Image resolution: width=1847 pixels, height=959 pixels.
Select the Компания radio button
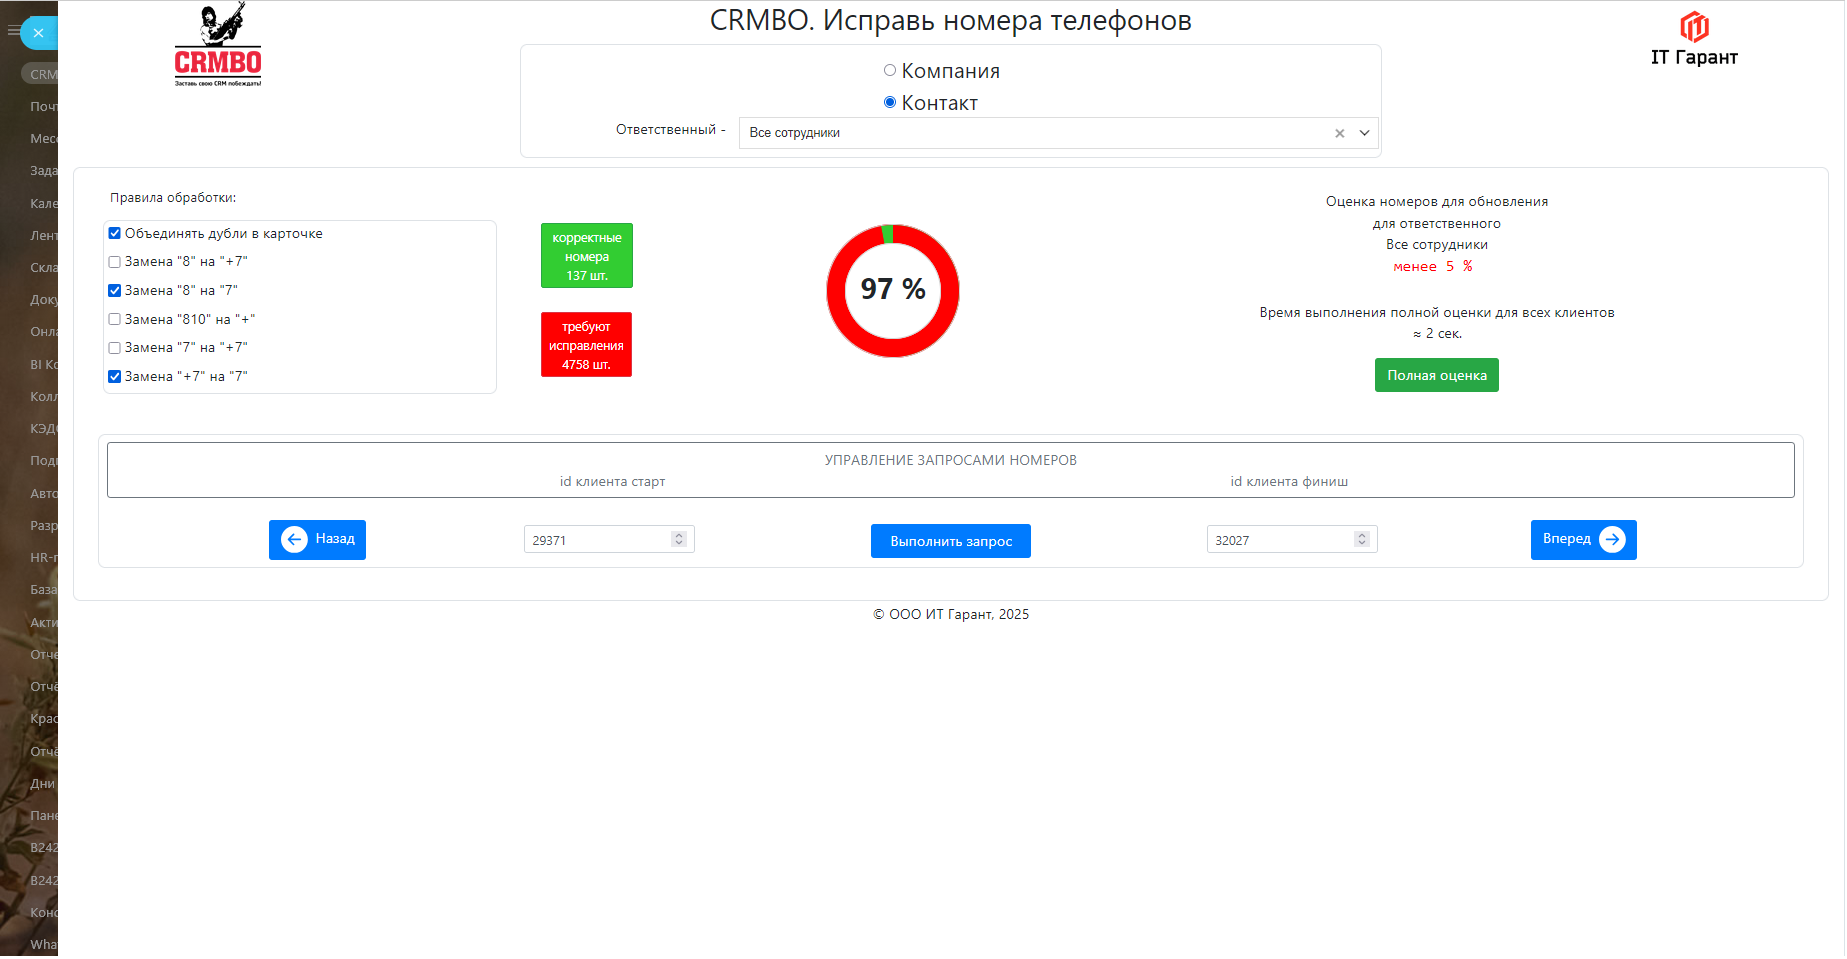coord(889,71)
